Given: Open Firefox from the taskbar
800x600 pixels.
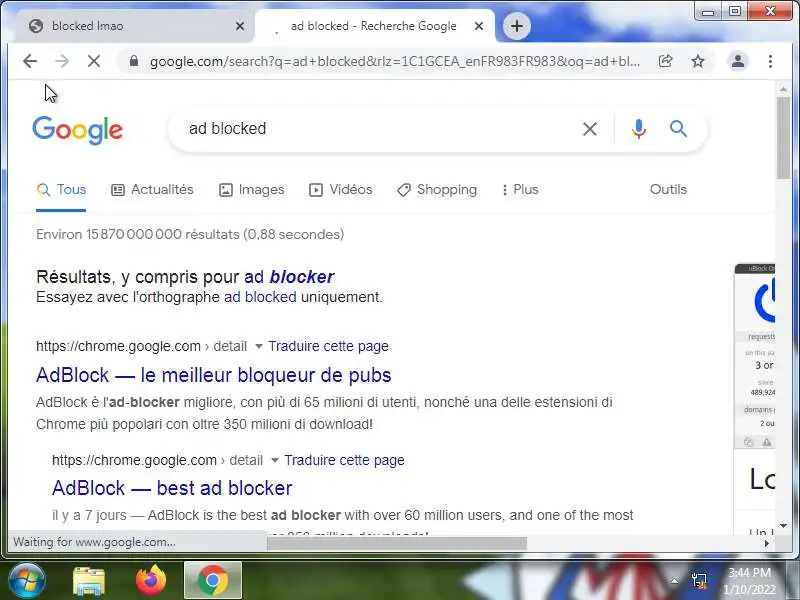Looking at the screenshot, I should (x=151, y=580).
